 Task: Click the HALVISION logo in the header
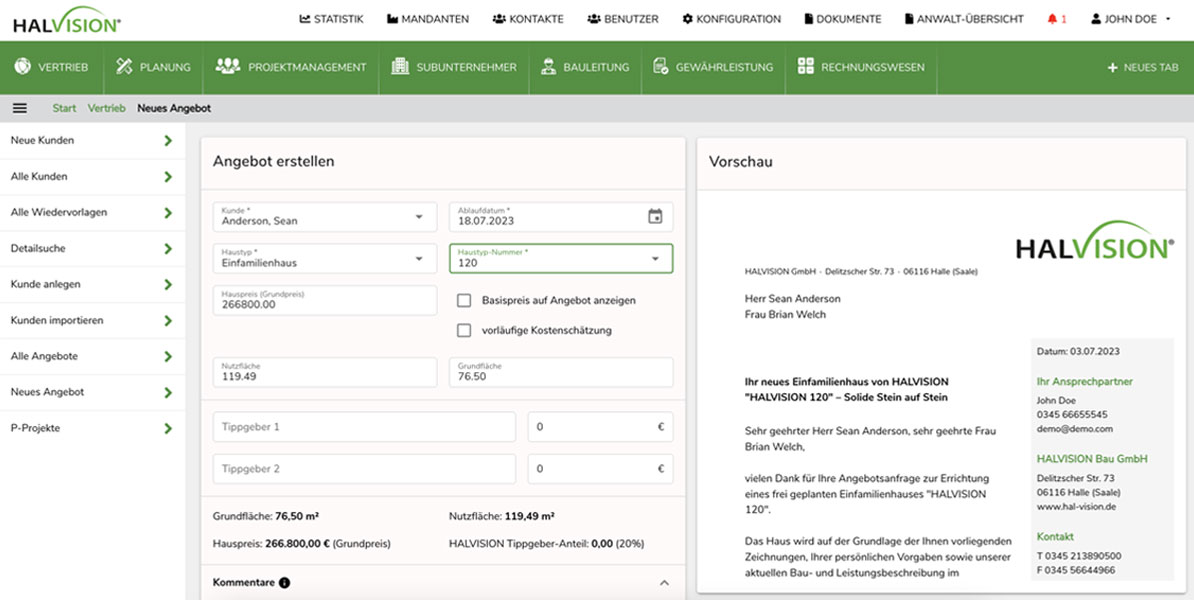point(66,21)
